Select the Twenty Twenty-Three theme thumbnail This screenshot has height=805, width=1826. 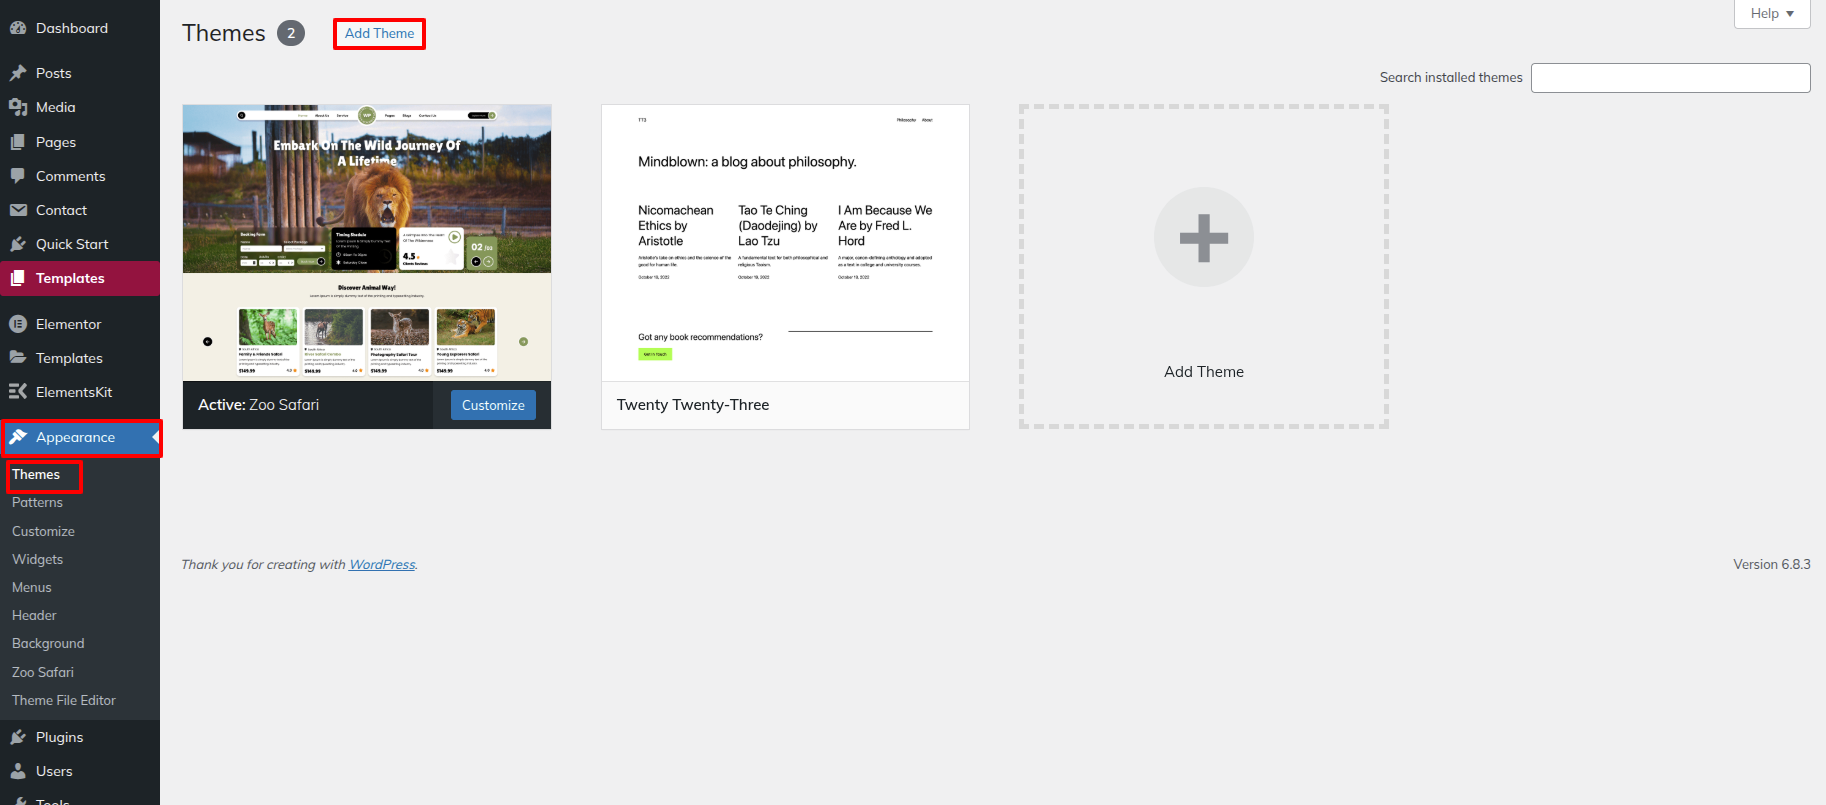tap(785, 243)
